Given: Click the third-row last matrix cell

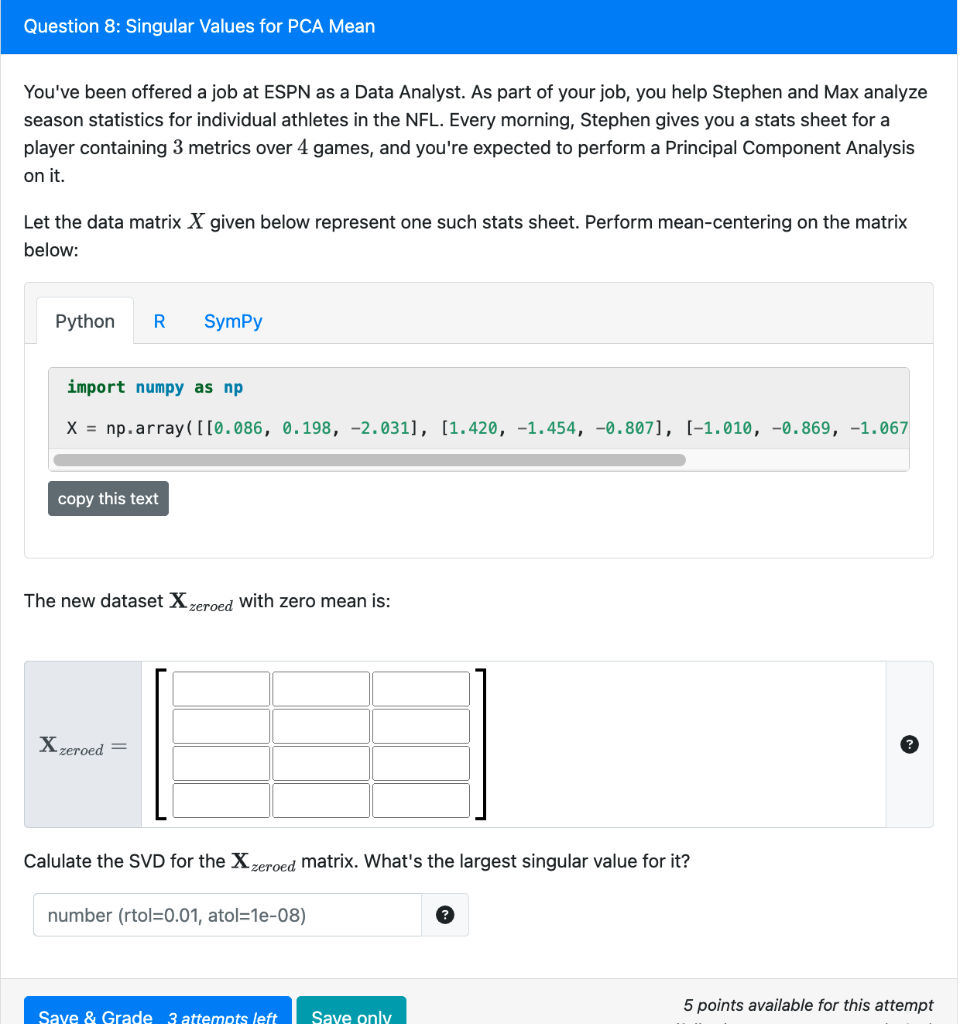Looking at the screenshot, I should click(x=420, y=762).
